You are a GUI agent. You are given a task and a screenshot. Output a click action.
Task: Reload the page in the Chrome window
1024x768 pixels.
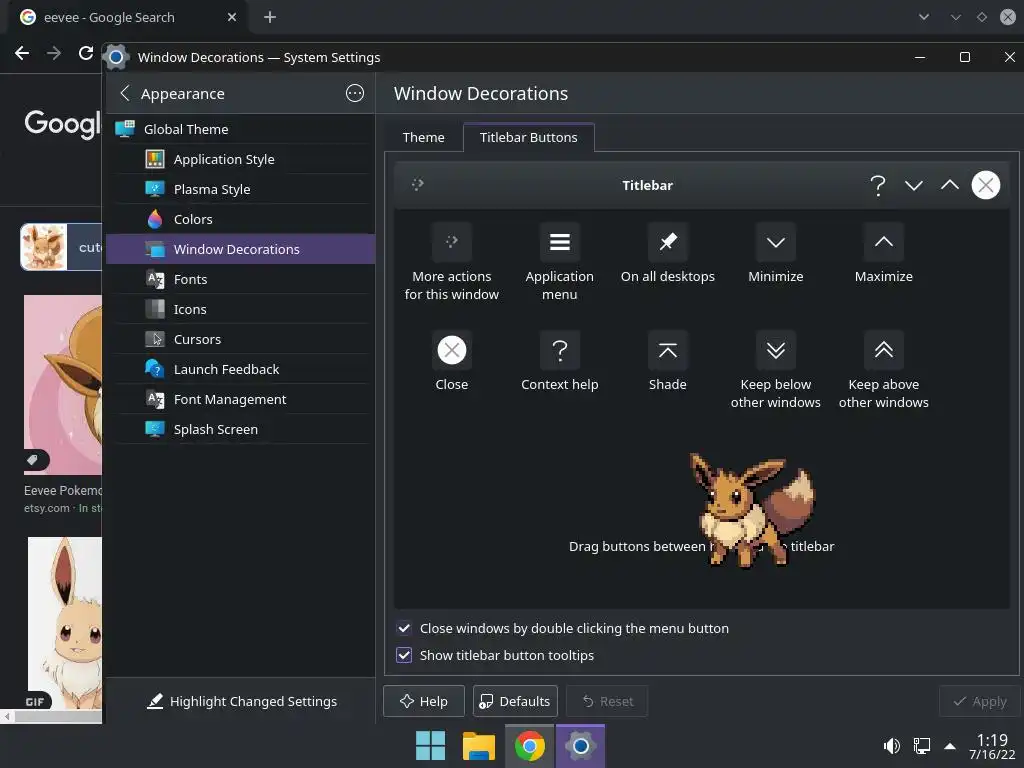(86, 53)
